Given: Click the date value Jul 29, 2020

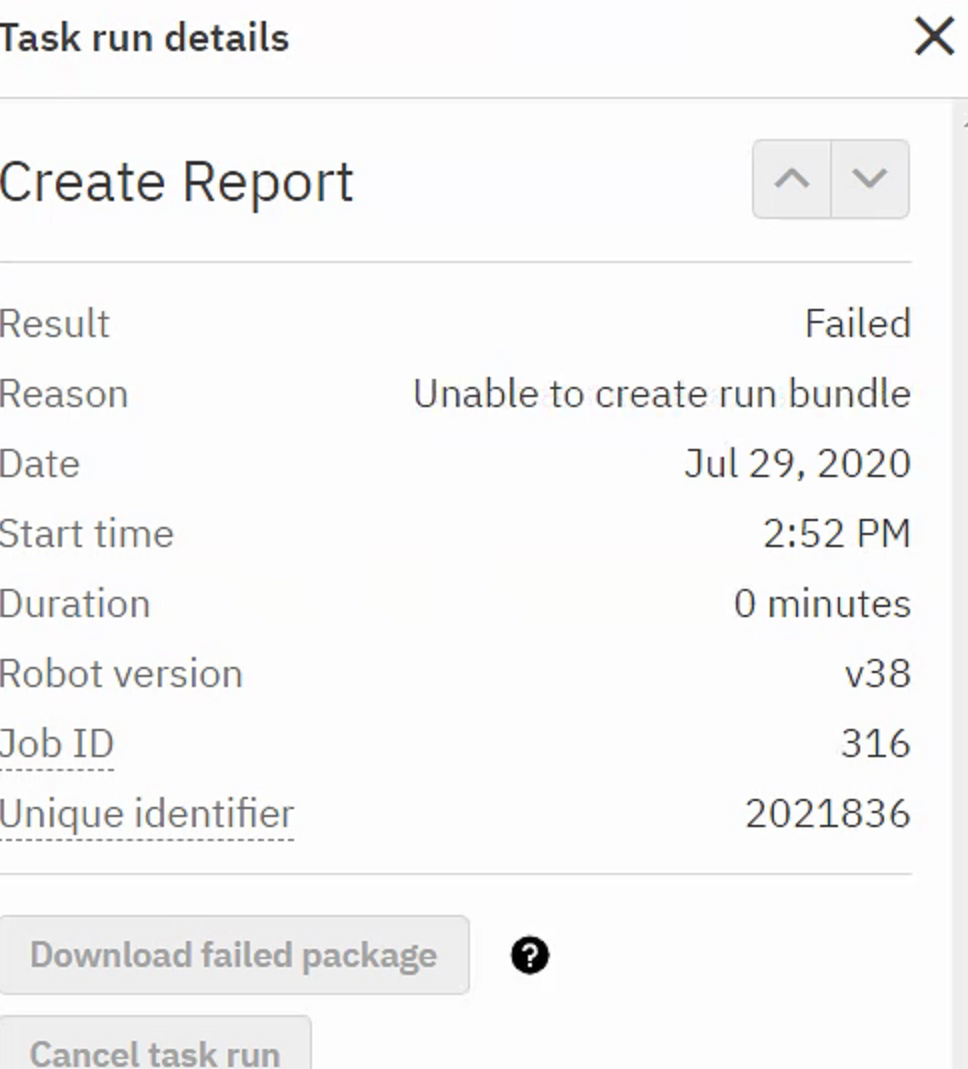Looking at the screenshot, I should coord(797,464).
